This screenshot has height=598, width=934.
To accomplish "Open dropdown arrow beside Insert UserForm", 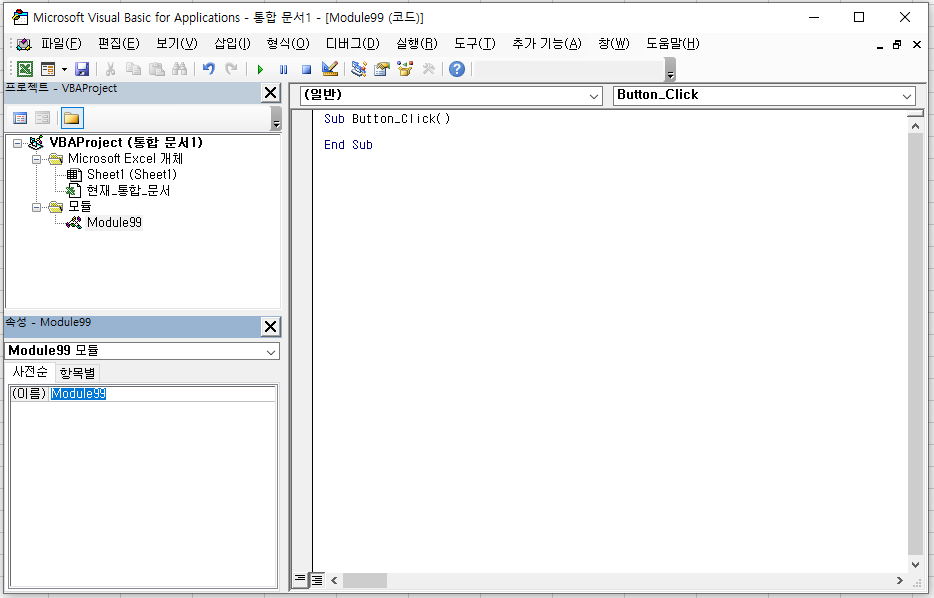I will 64,69.
